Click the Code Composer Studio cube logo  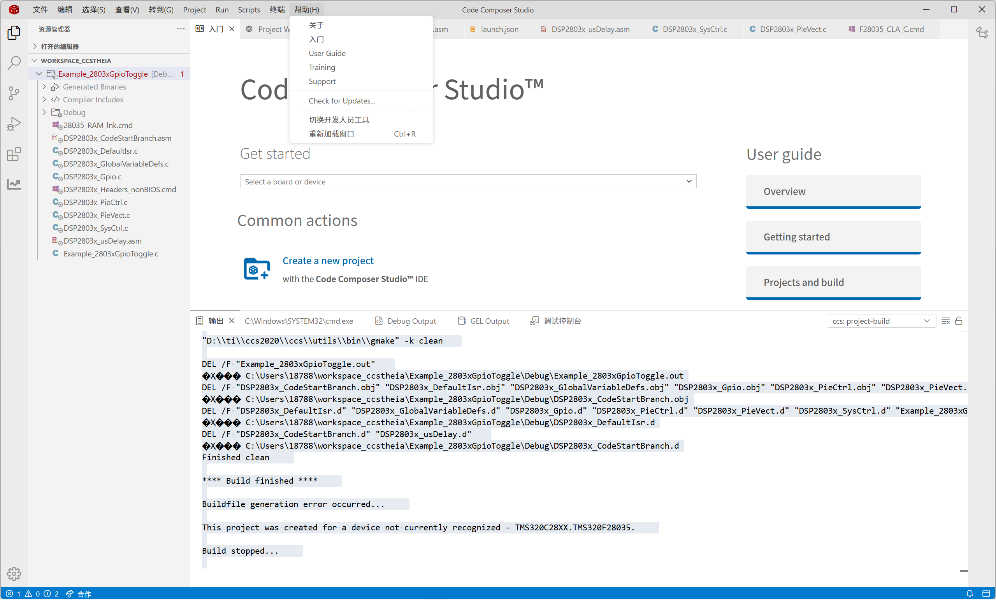pyautogui.click(x=13, y=10)
